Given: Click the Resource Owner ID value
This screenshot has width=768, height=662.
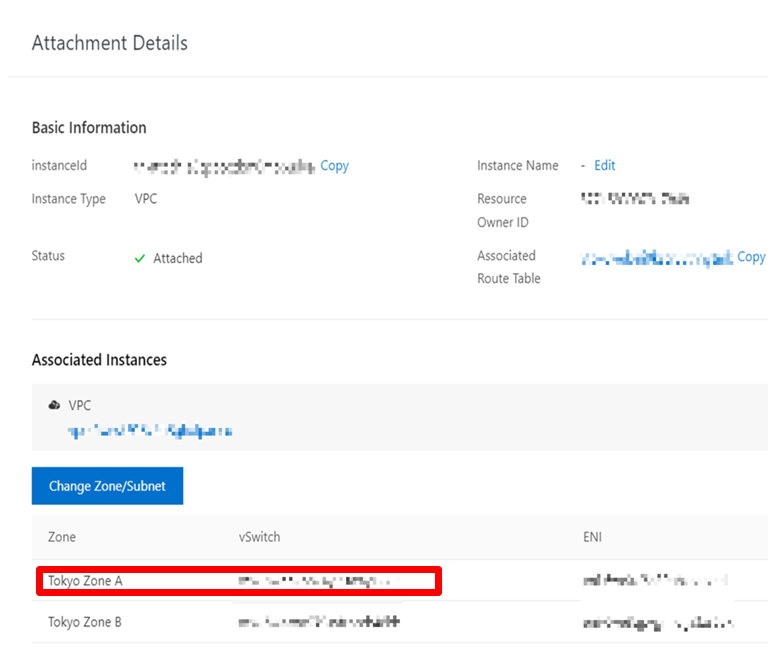Looking at the screenshot, I should 634,199.
